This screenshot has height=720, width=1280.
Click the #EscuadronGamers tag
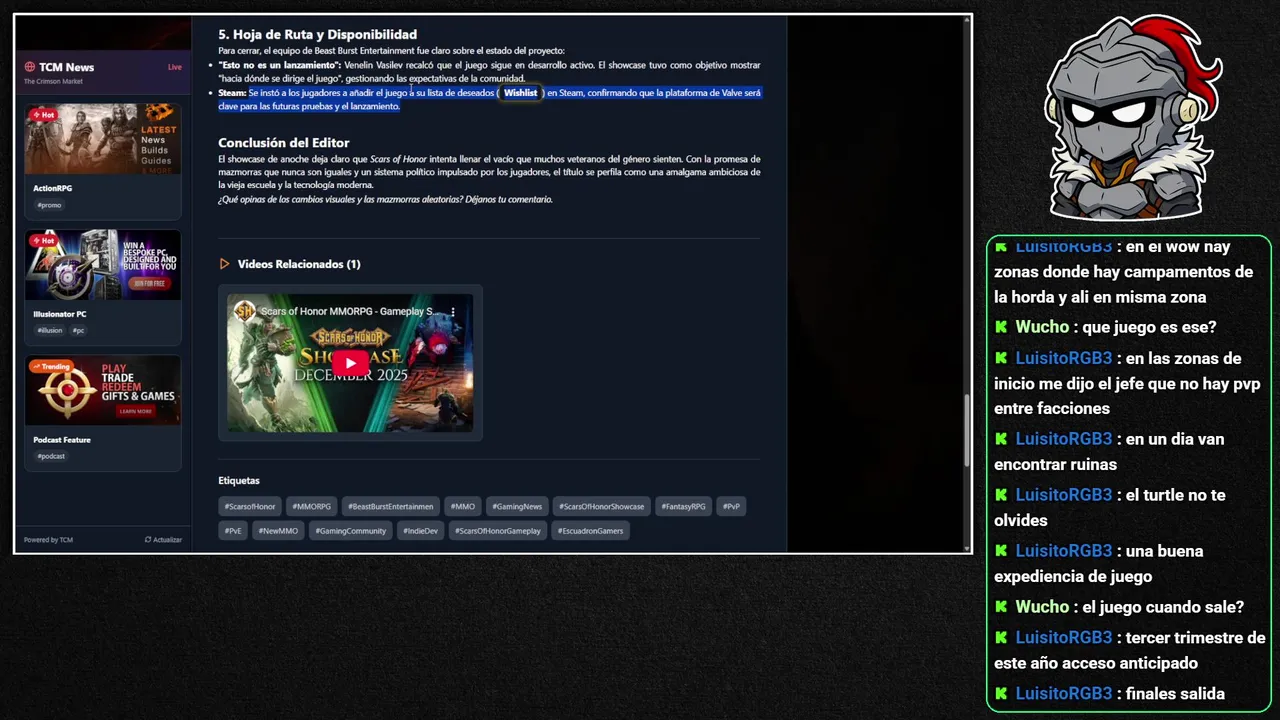590,531
